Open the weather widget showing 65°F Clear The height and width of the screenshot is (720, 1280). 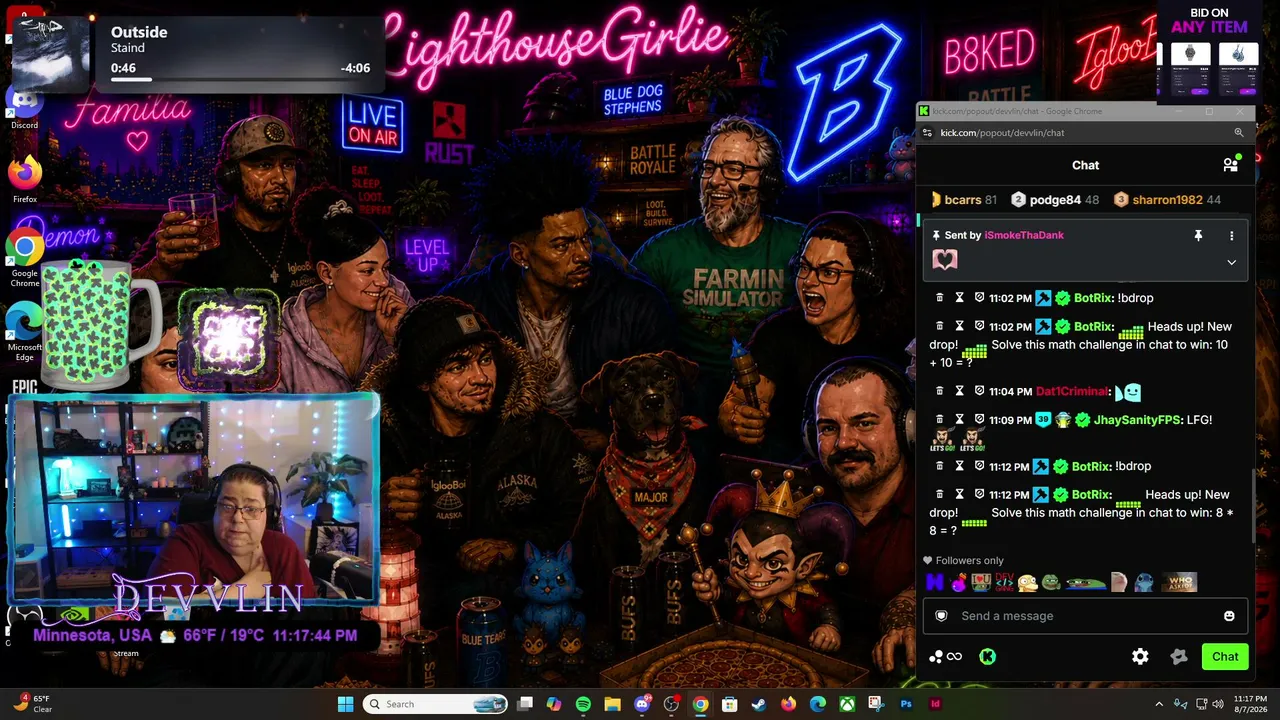point(32,704)
